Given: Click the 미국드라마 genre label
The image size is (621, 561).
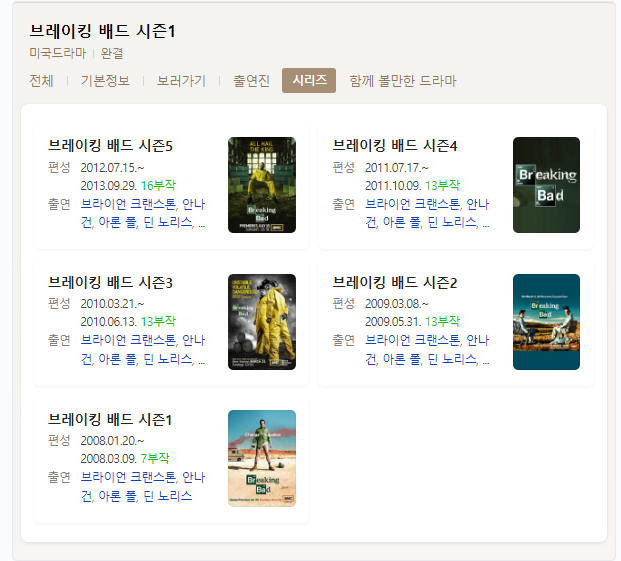Looking at the screenshot, I should pyautogui.click(x=57, y=53).
